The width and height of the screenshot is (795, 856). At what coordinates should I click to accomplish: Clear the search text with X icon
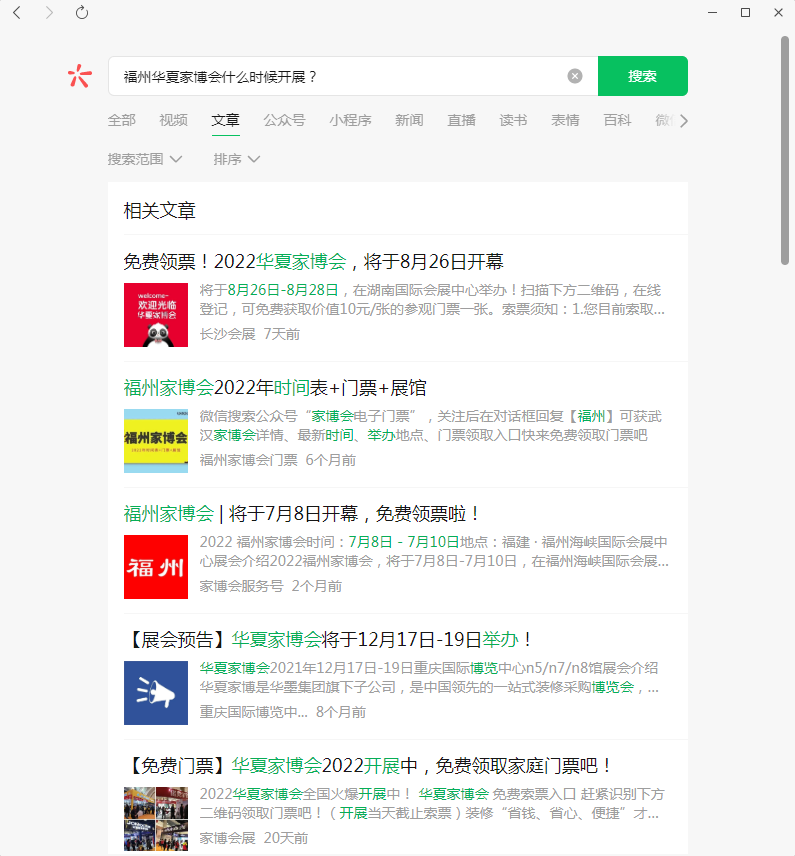574,76
